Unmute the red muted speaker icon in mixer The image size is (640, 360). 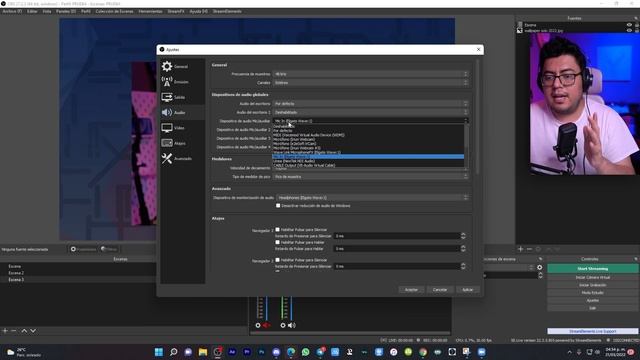[267, 325]
